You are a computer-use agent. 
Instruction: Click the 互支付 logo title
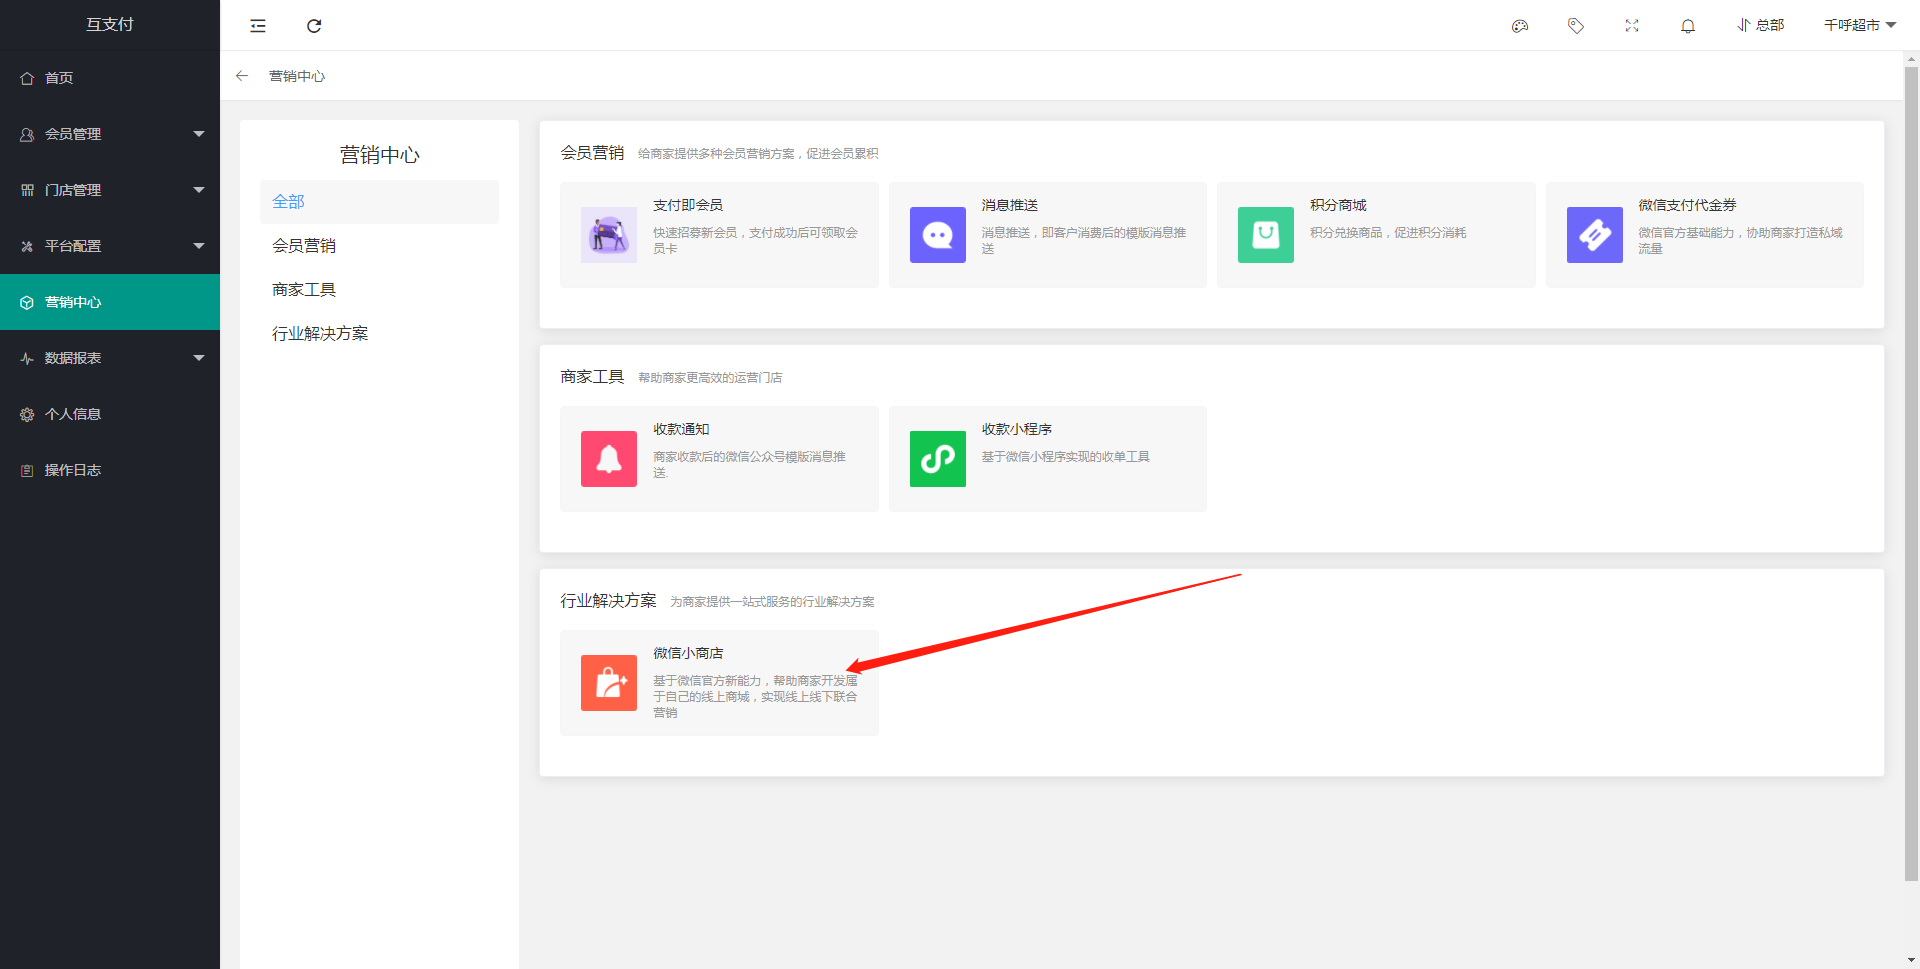pos(110,25)
